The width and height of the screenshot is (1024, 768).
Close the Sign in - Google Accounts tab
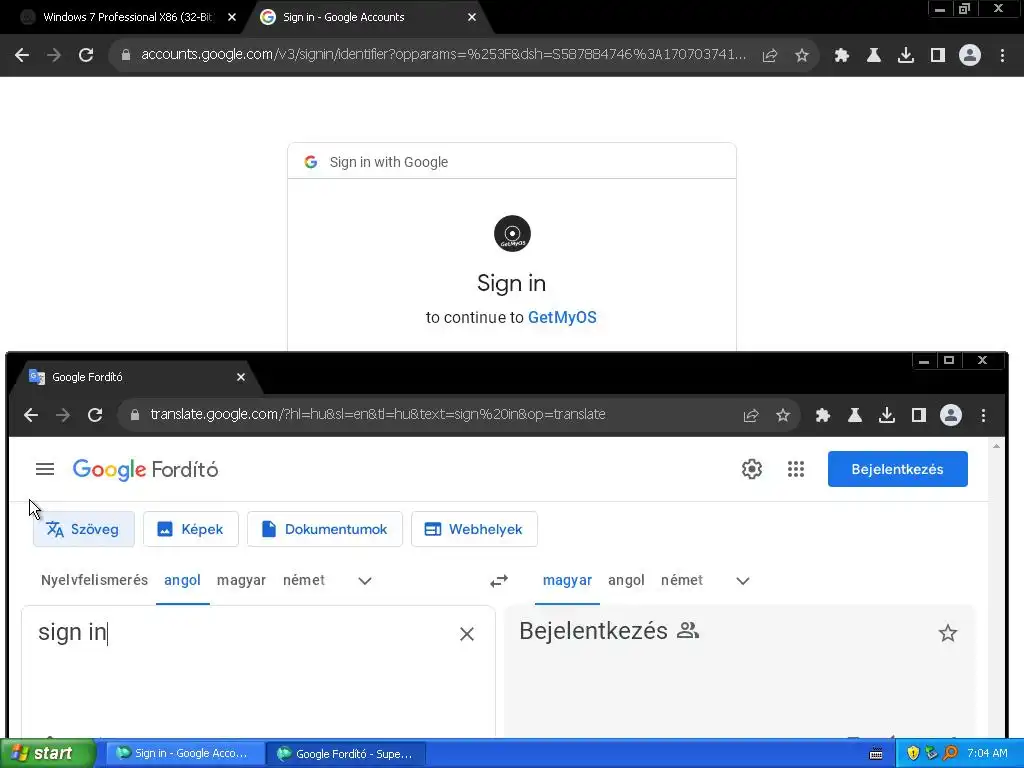[x=472, y=18]
